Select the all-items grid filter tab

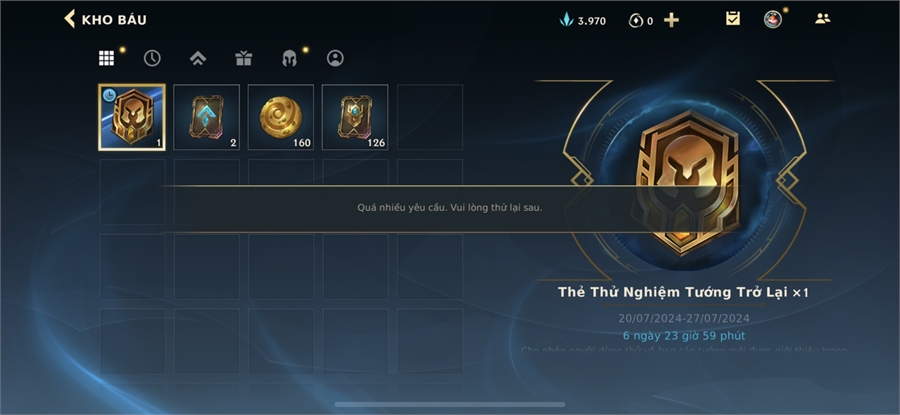(x=106, y=58)
